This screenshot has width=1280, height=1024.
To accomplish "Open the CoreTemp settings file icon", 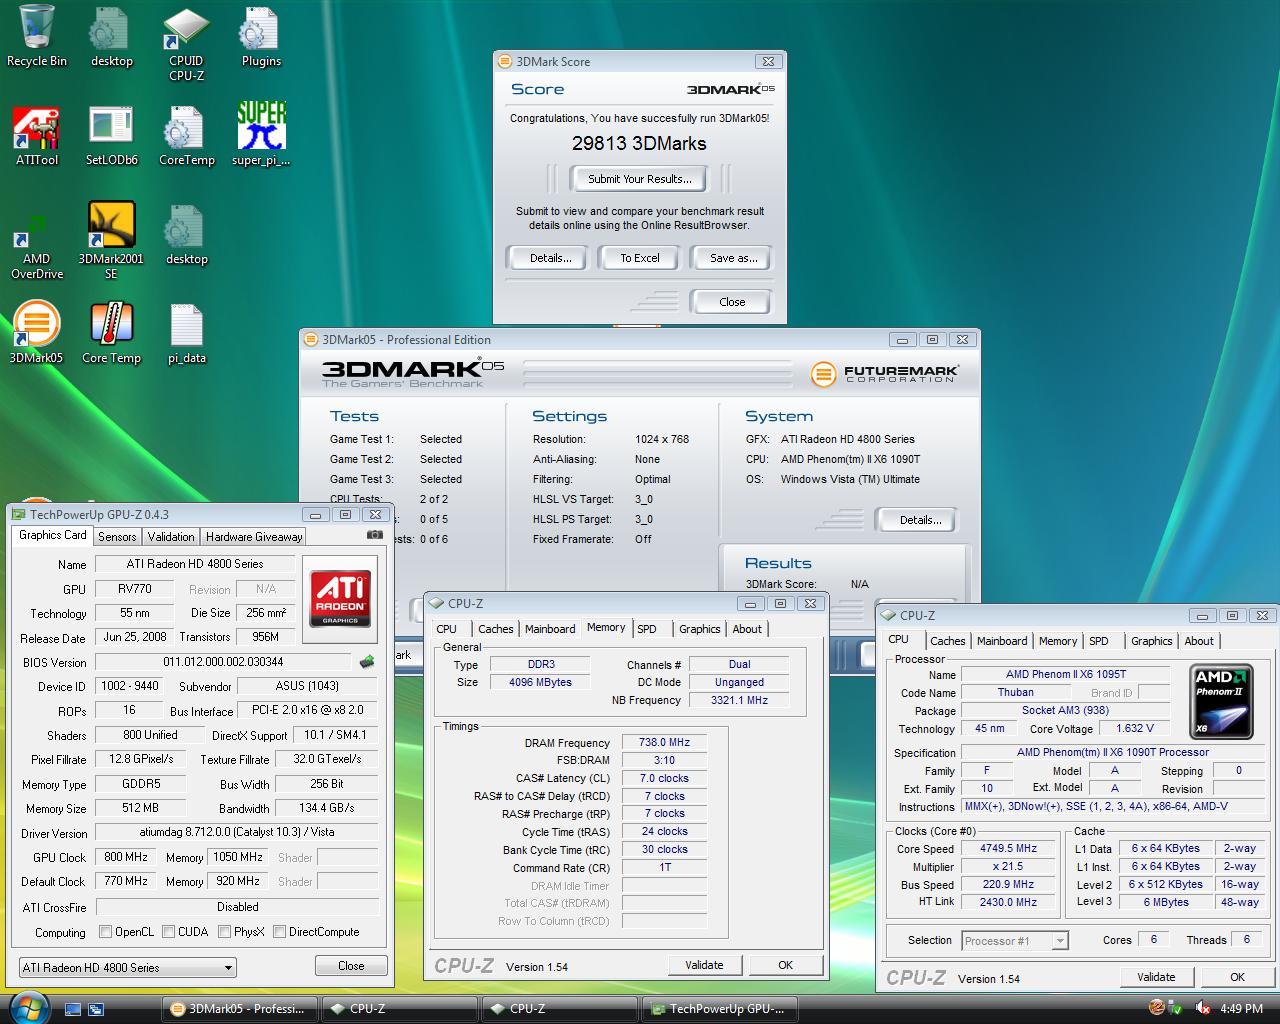I will [186, 134].
